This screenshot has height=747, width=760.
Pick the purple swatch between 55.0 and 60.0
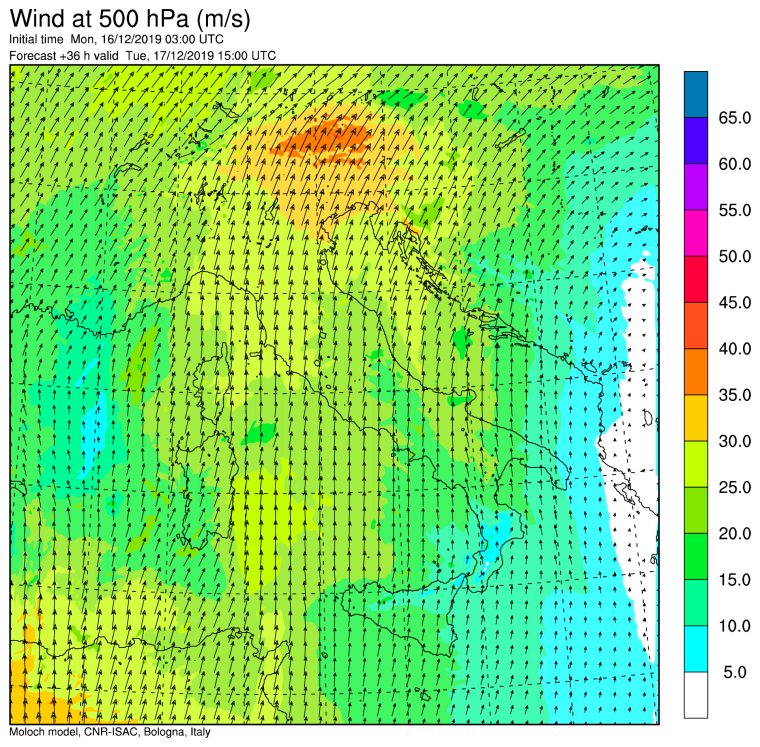coord(696,187)
